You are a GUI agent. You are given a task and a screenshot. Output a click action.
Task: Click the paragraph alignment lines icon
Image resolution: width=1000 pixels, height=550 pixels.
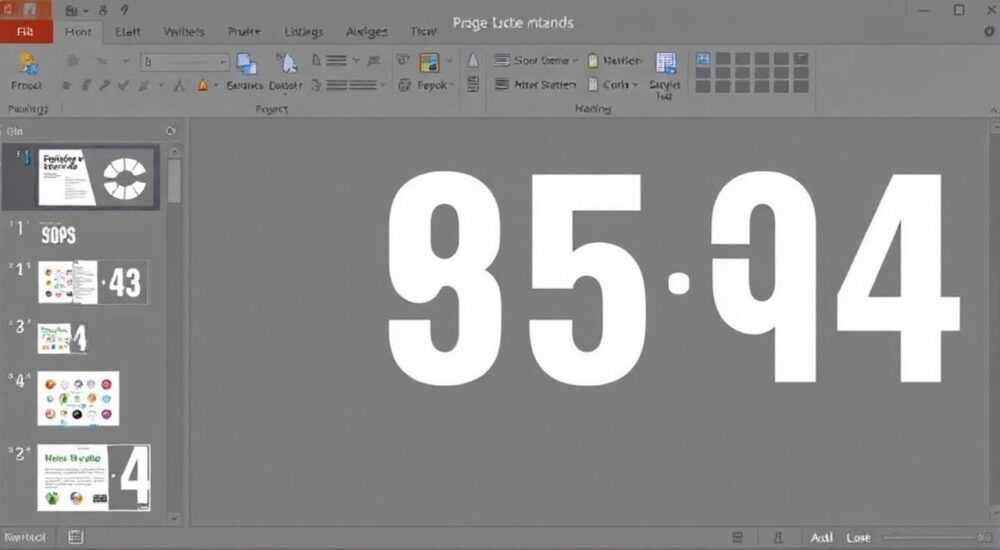tap(351, 85)
